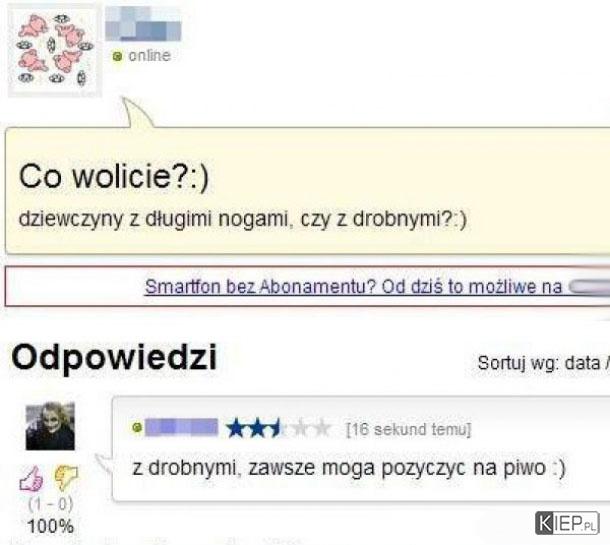Click the blurred answerer username
The height and width of the screenshot is (545, 610).
181,428
